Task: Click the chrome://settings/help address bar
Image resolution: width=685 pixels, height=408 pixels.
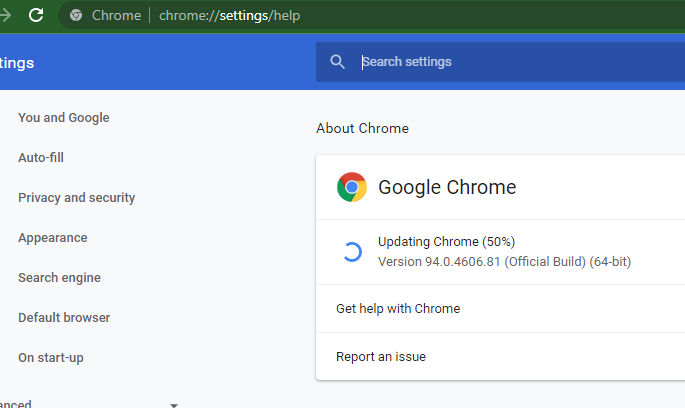Action: tap(229, 15)
